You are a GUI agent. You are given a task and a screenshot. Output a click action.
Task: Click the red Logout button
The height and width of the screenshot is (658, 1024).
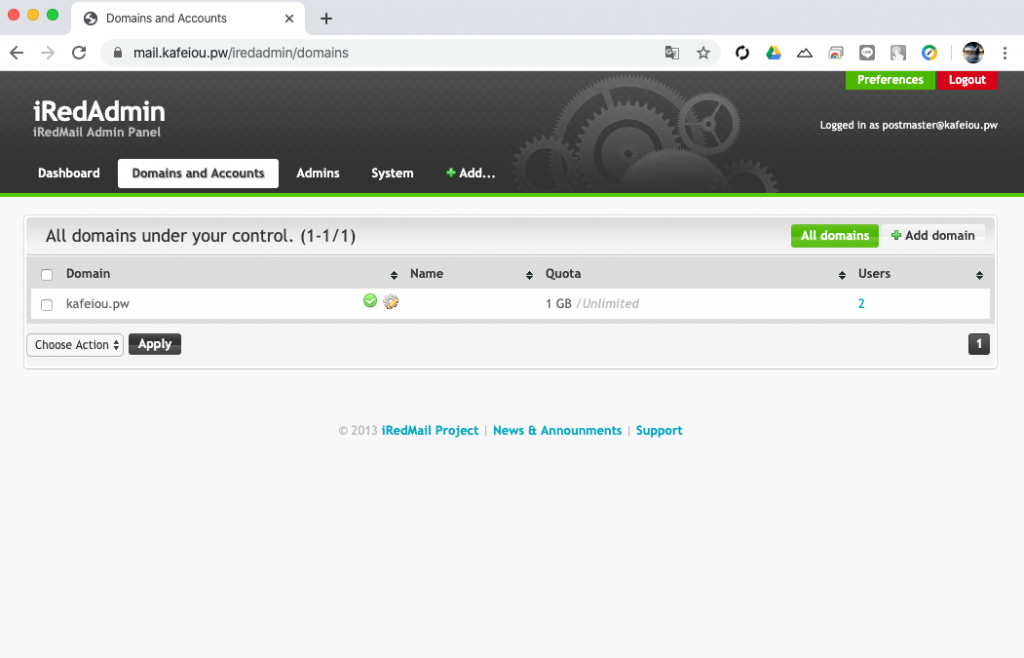[967, 80]
